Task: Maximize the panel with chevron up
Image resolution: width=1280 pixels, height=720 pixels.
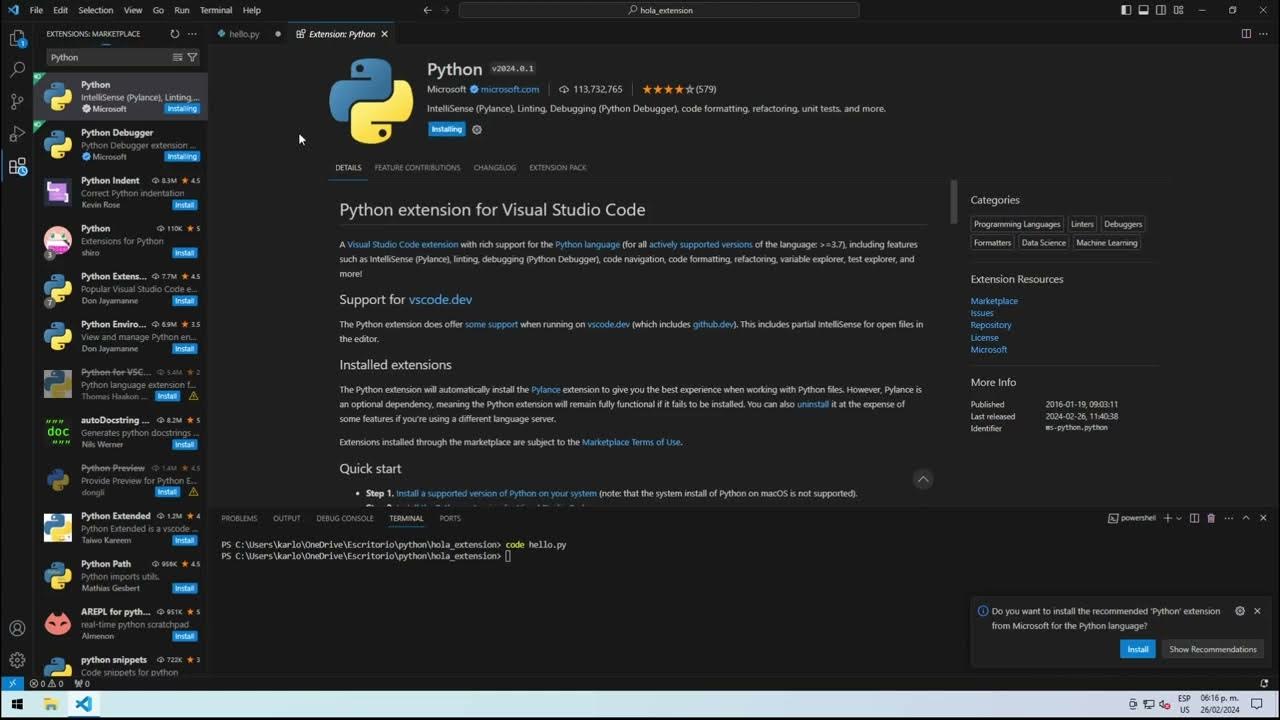Action: pos(1246,518)
